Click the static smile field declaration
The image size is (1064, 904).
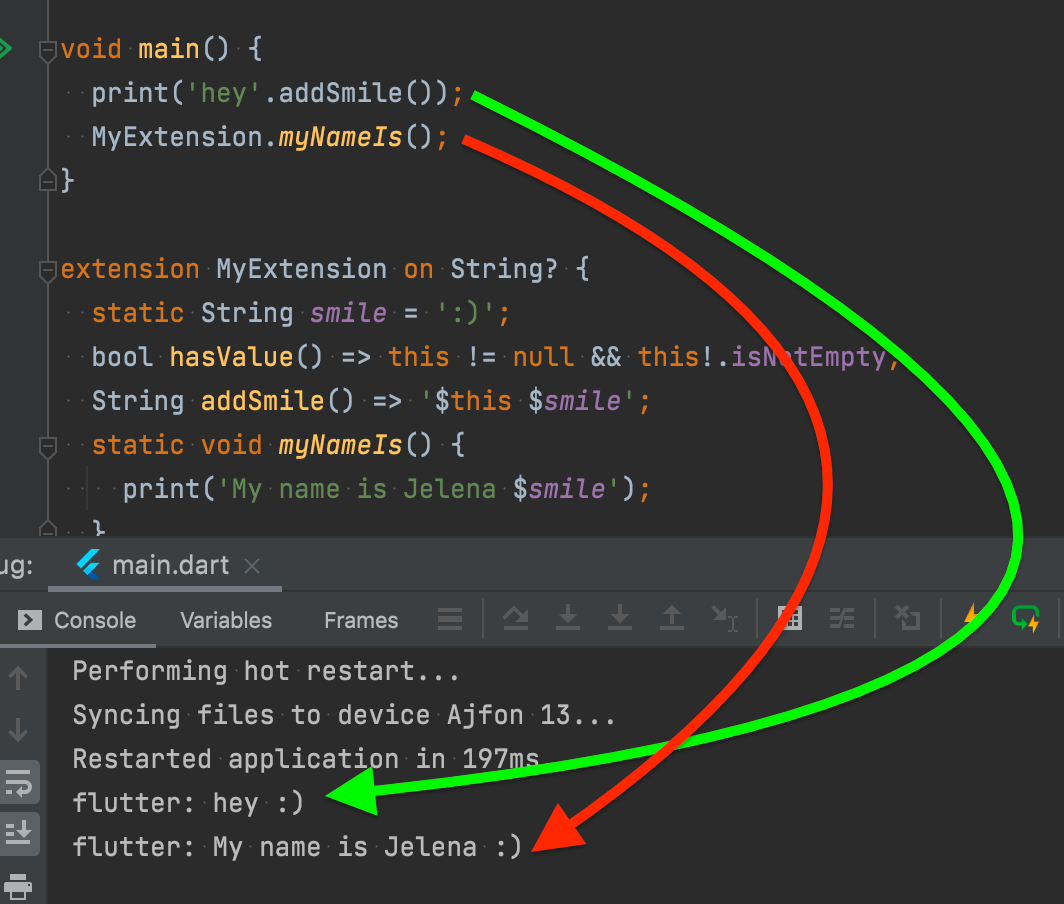301,313
